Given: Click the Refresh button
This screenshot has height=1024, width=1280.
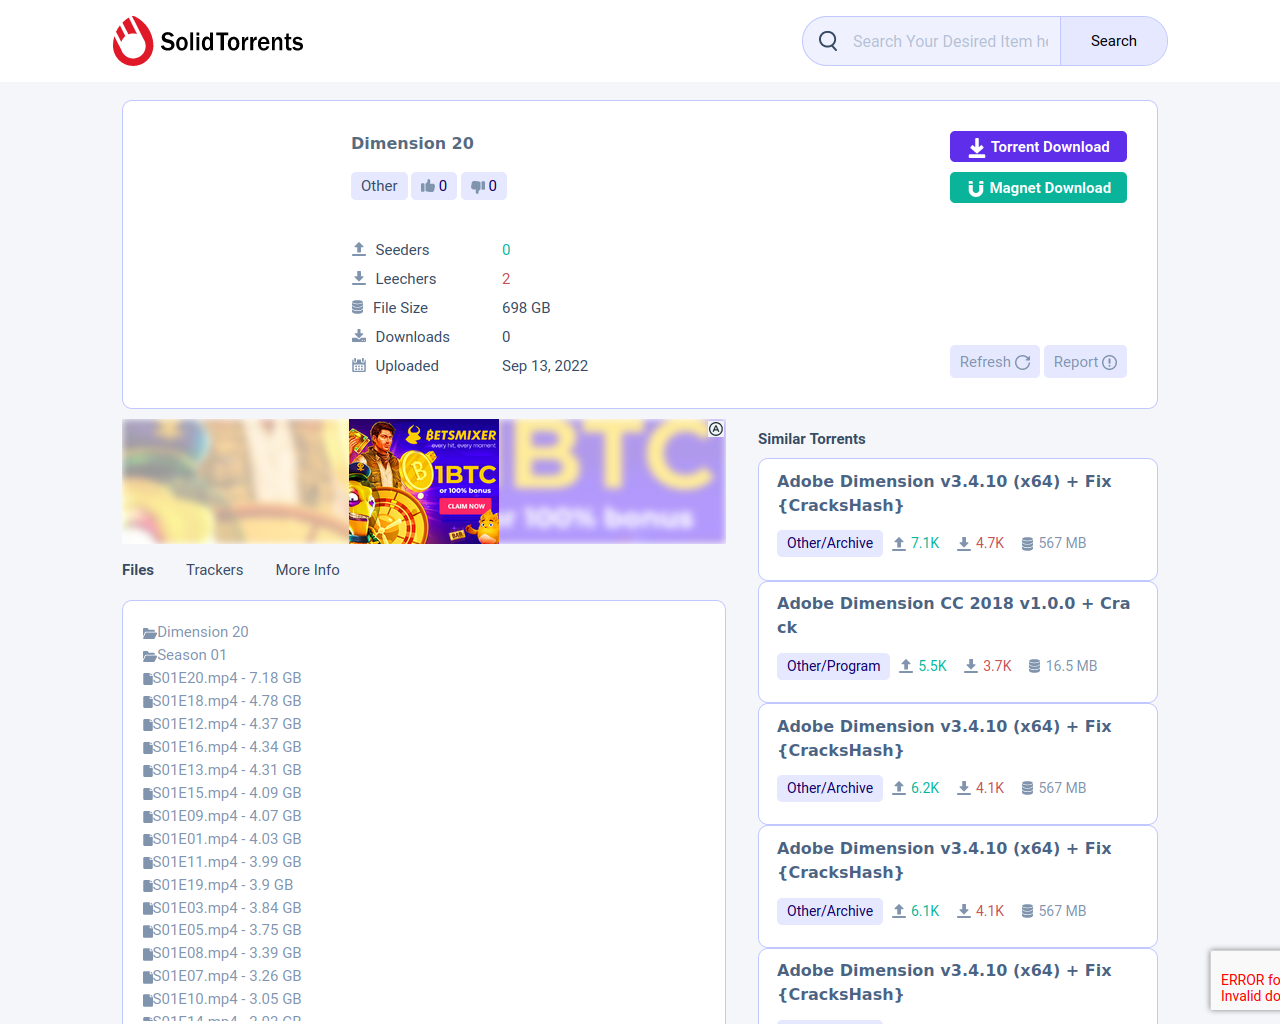Looking at the screenshot, I should pos(995,362).
